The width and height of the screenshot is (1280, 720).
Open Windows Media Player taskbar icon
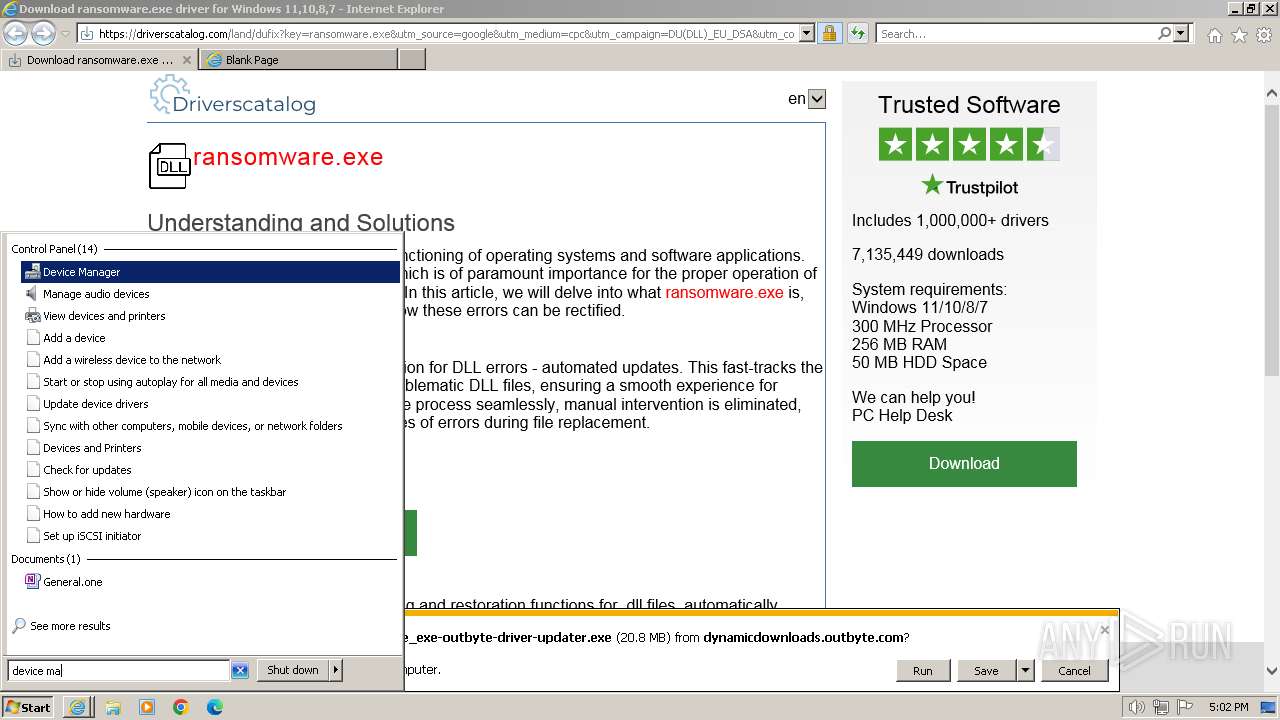(147, 707)
